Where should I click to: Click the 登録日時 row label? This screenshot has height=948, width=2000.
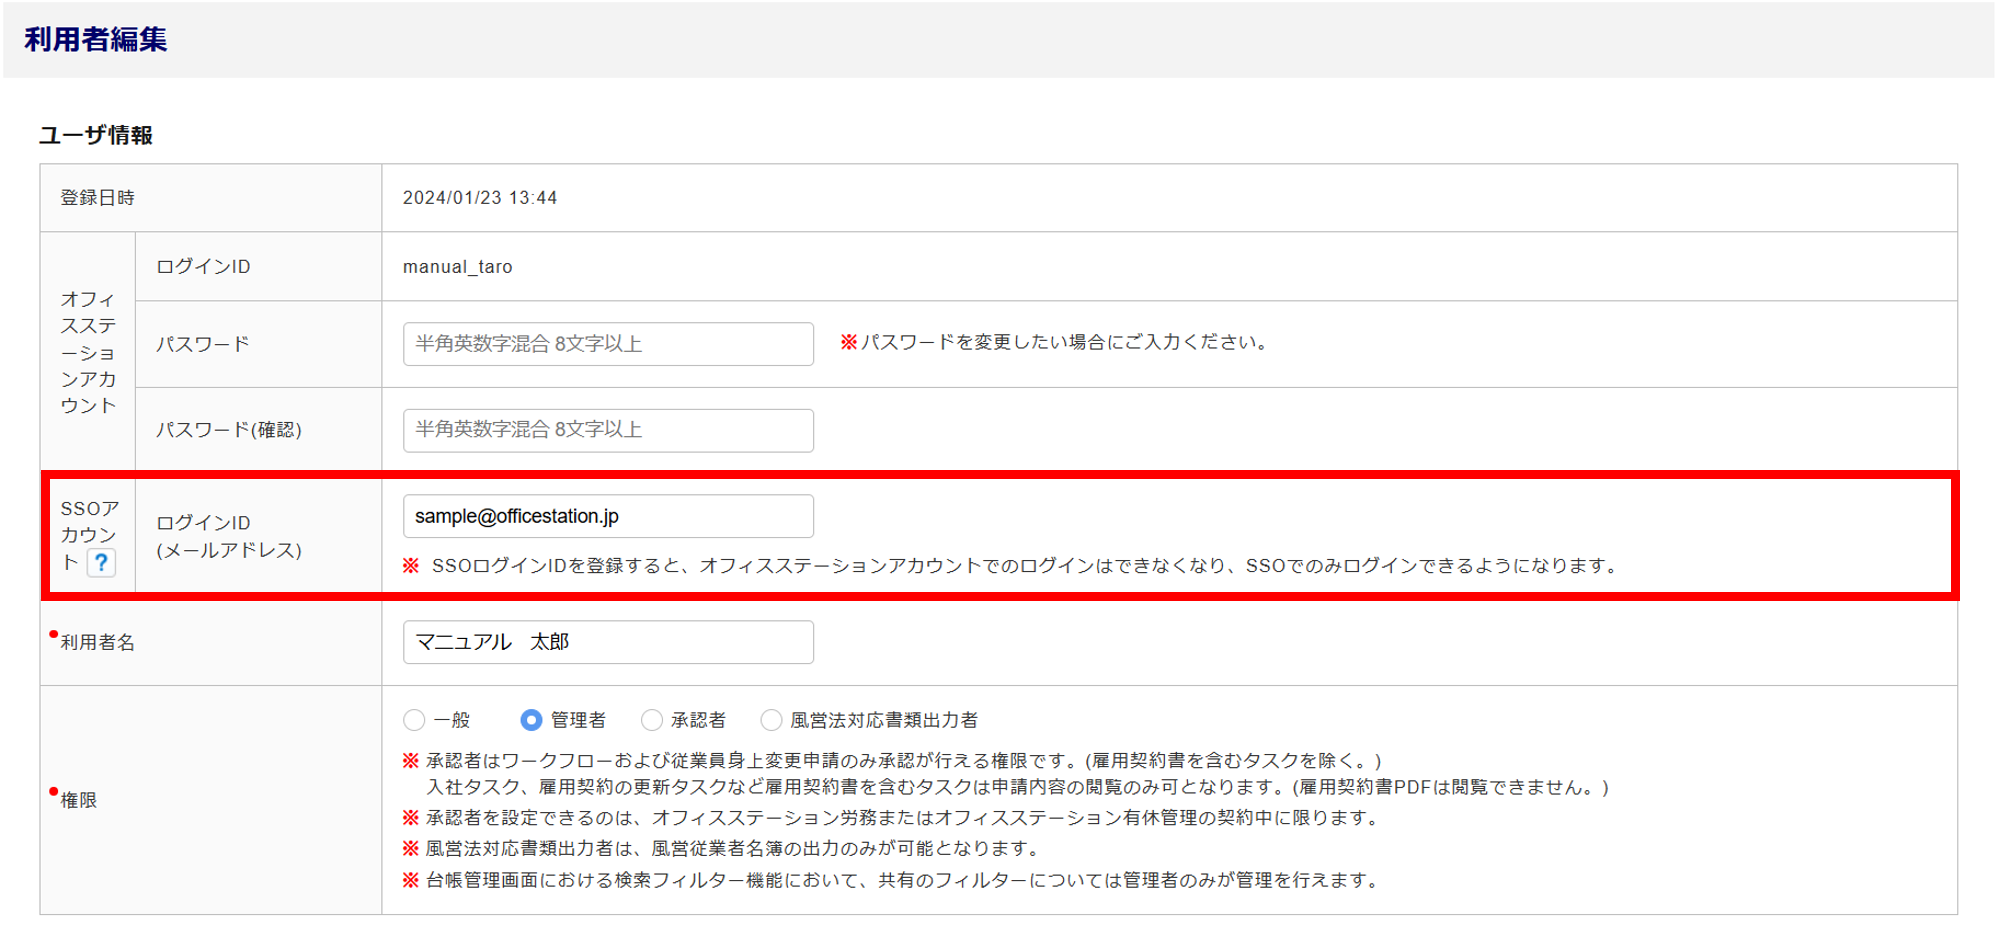click(x=97, y=198)
